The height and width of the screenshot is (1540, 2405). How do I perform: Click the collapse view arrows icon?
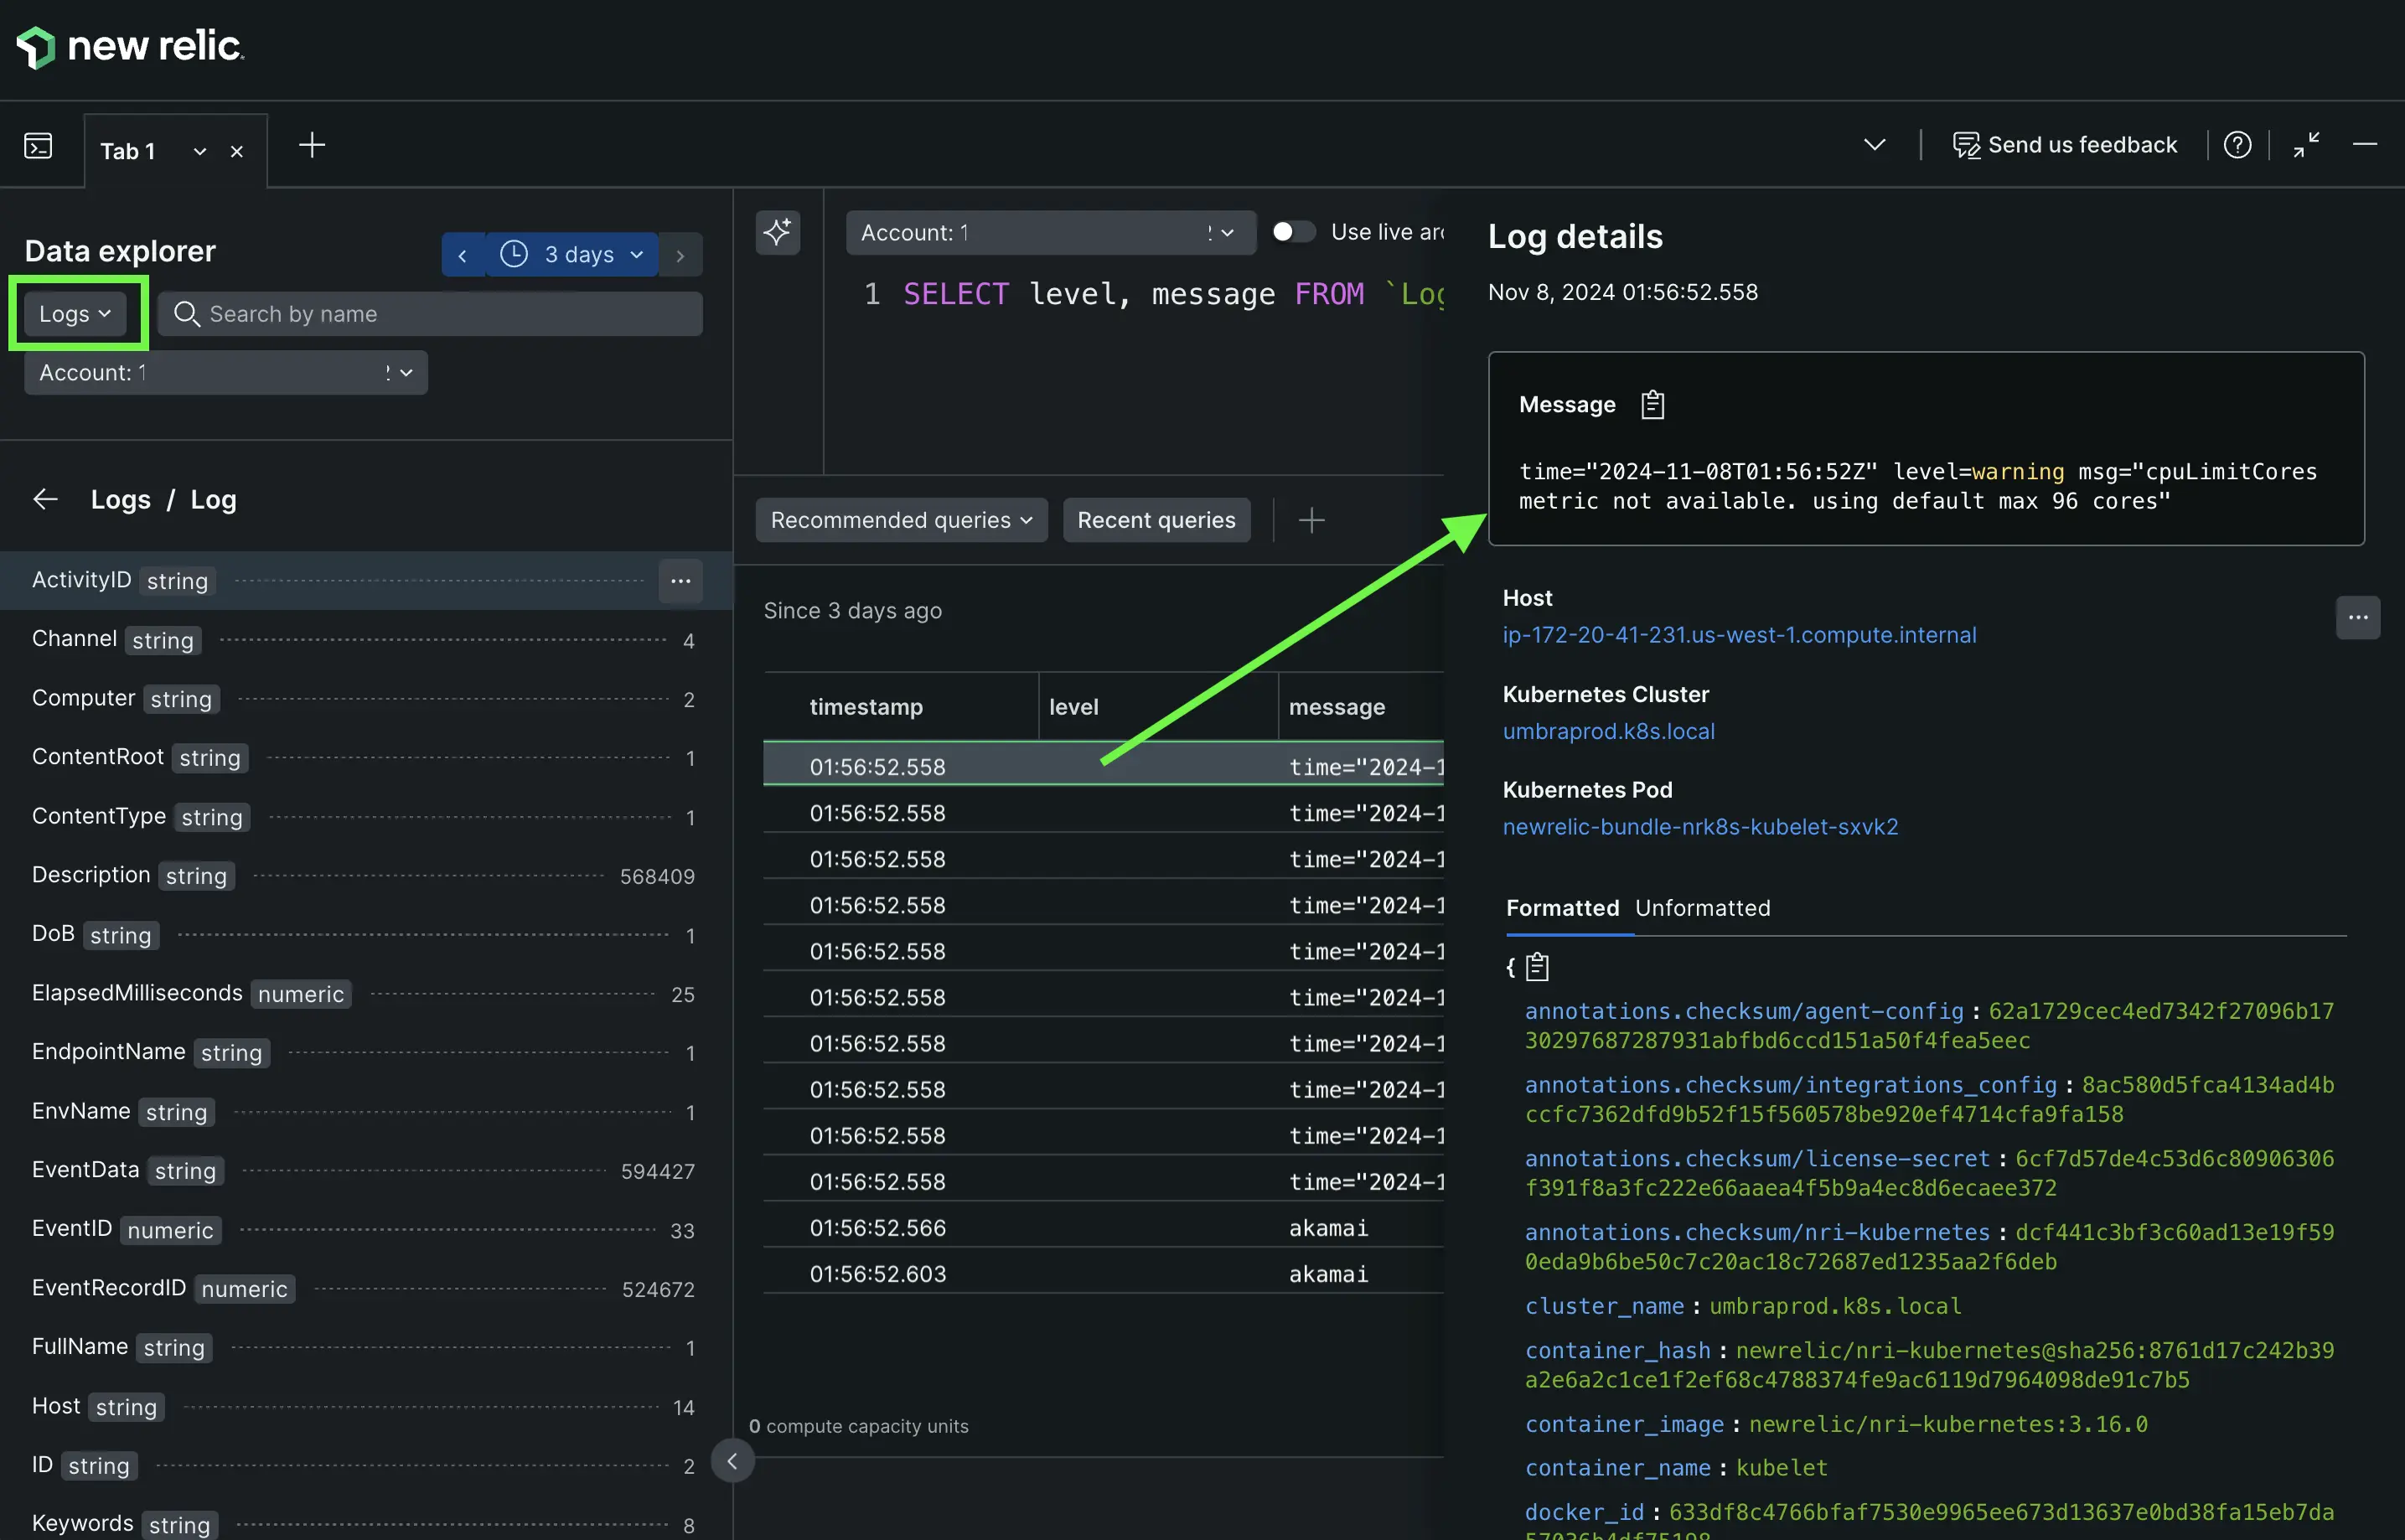tap(2307, 145)
